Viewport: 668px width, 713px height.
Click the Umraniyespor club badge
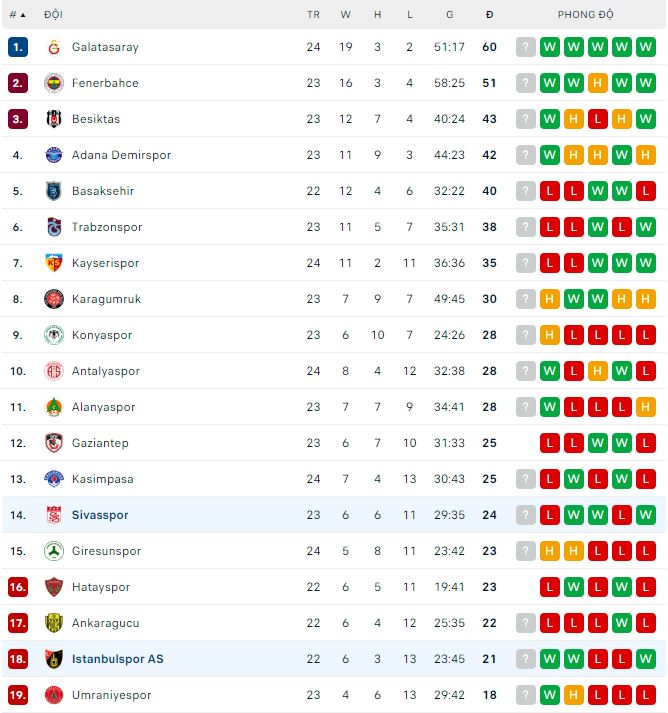[x=54, y=695]
